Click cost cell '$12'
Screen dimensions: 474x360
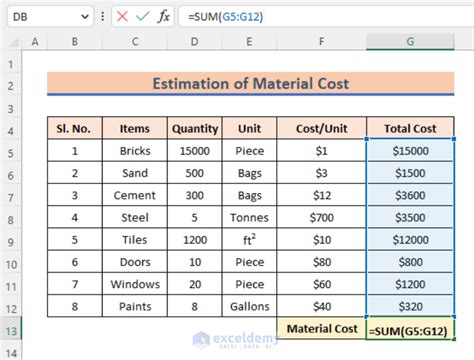tap(321, 195)
